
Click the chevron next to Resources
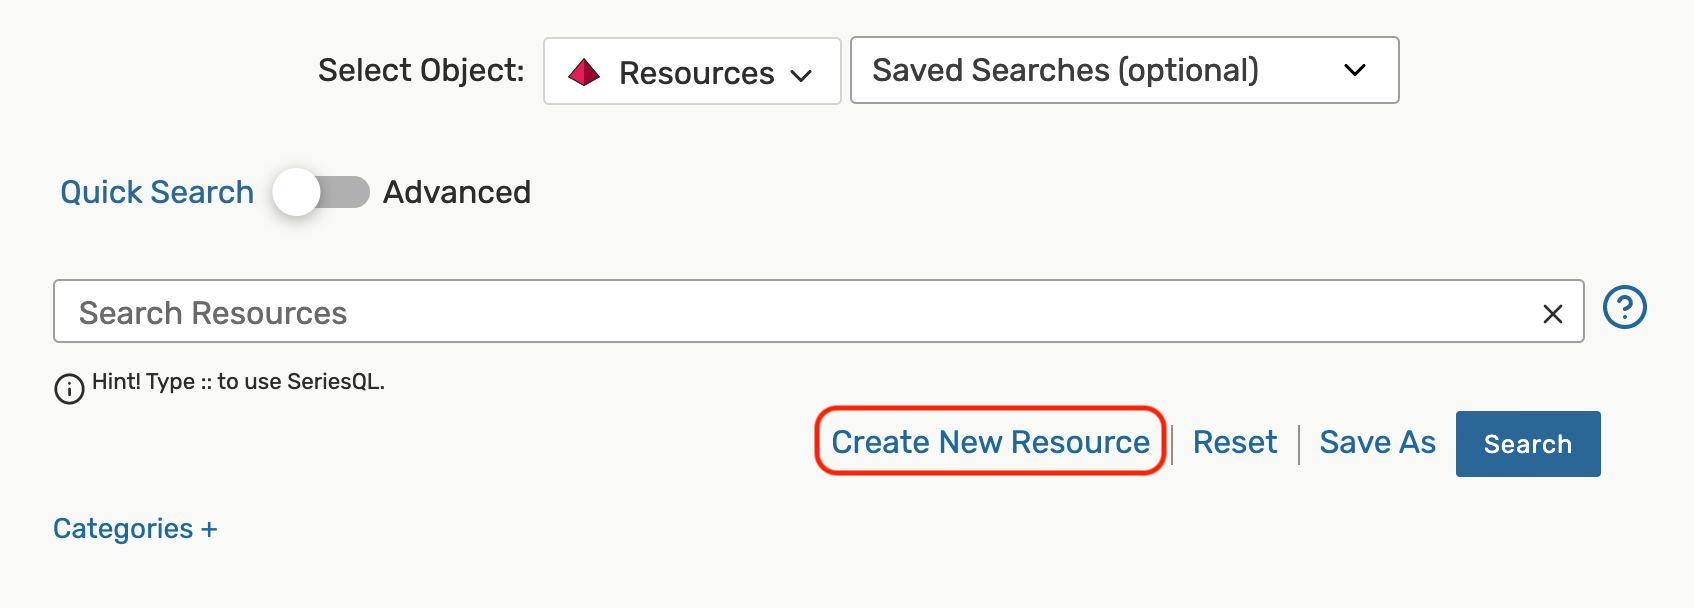[x=801, y=75]
